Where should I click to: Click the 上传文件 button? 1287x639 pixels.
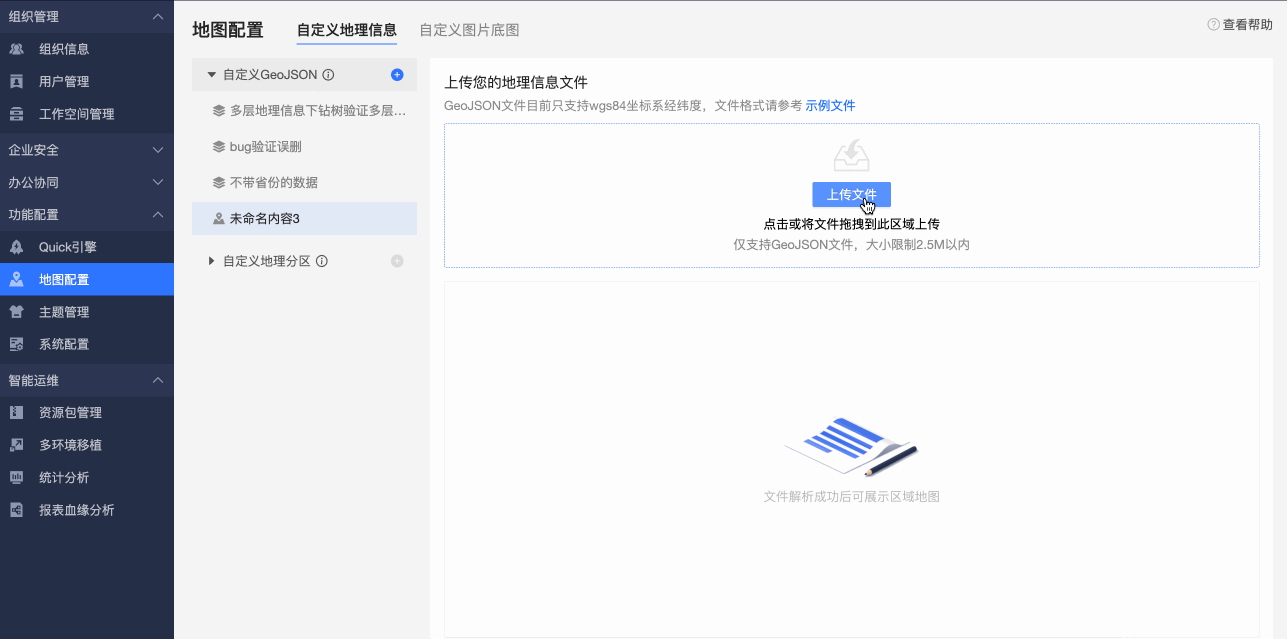[851, 195]
